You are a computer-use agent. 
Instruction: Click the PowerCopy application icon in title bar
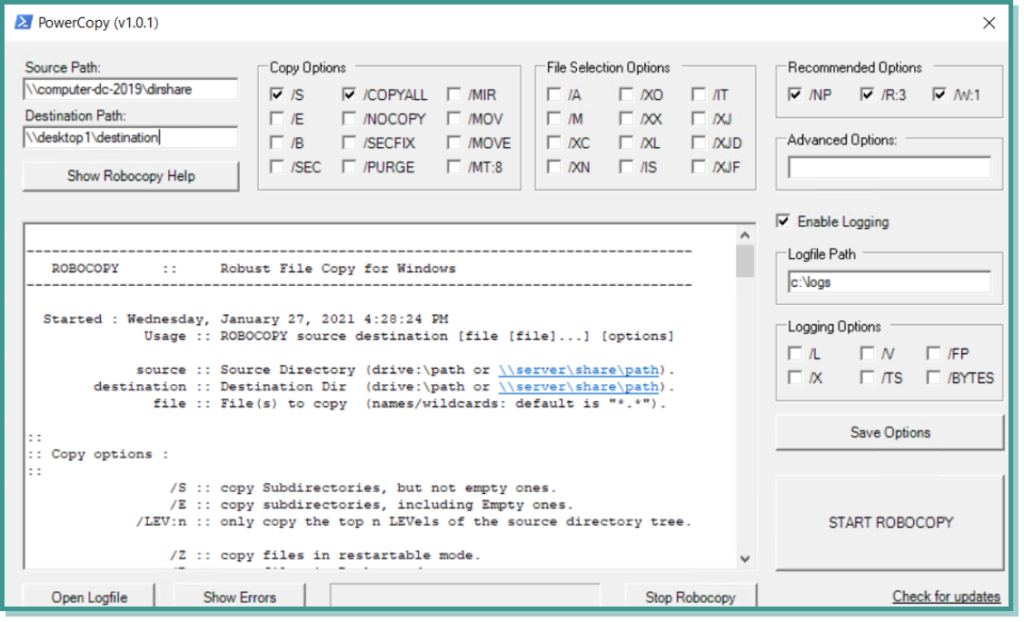coord(22,22)
